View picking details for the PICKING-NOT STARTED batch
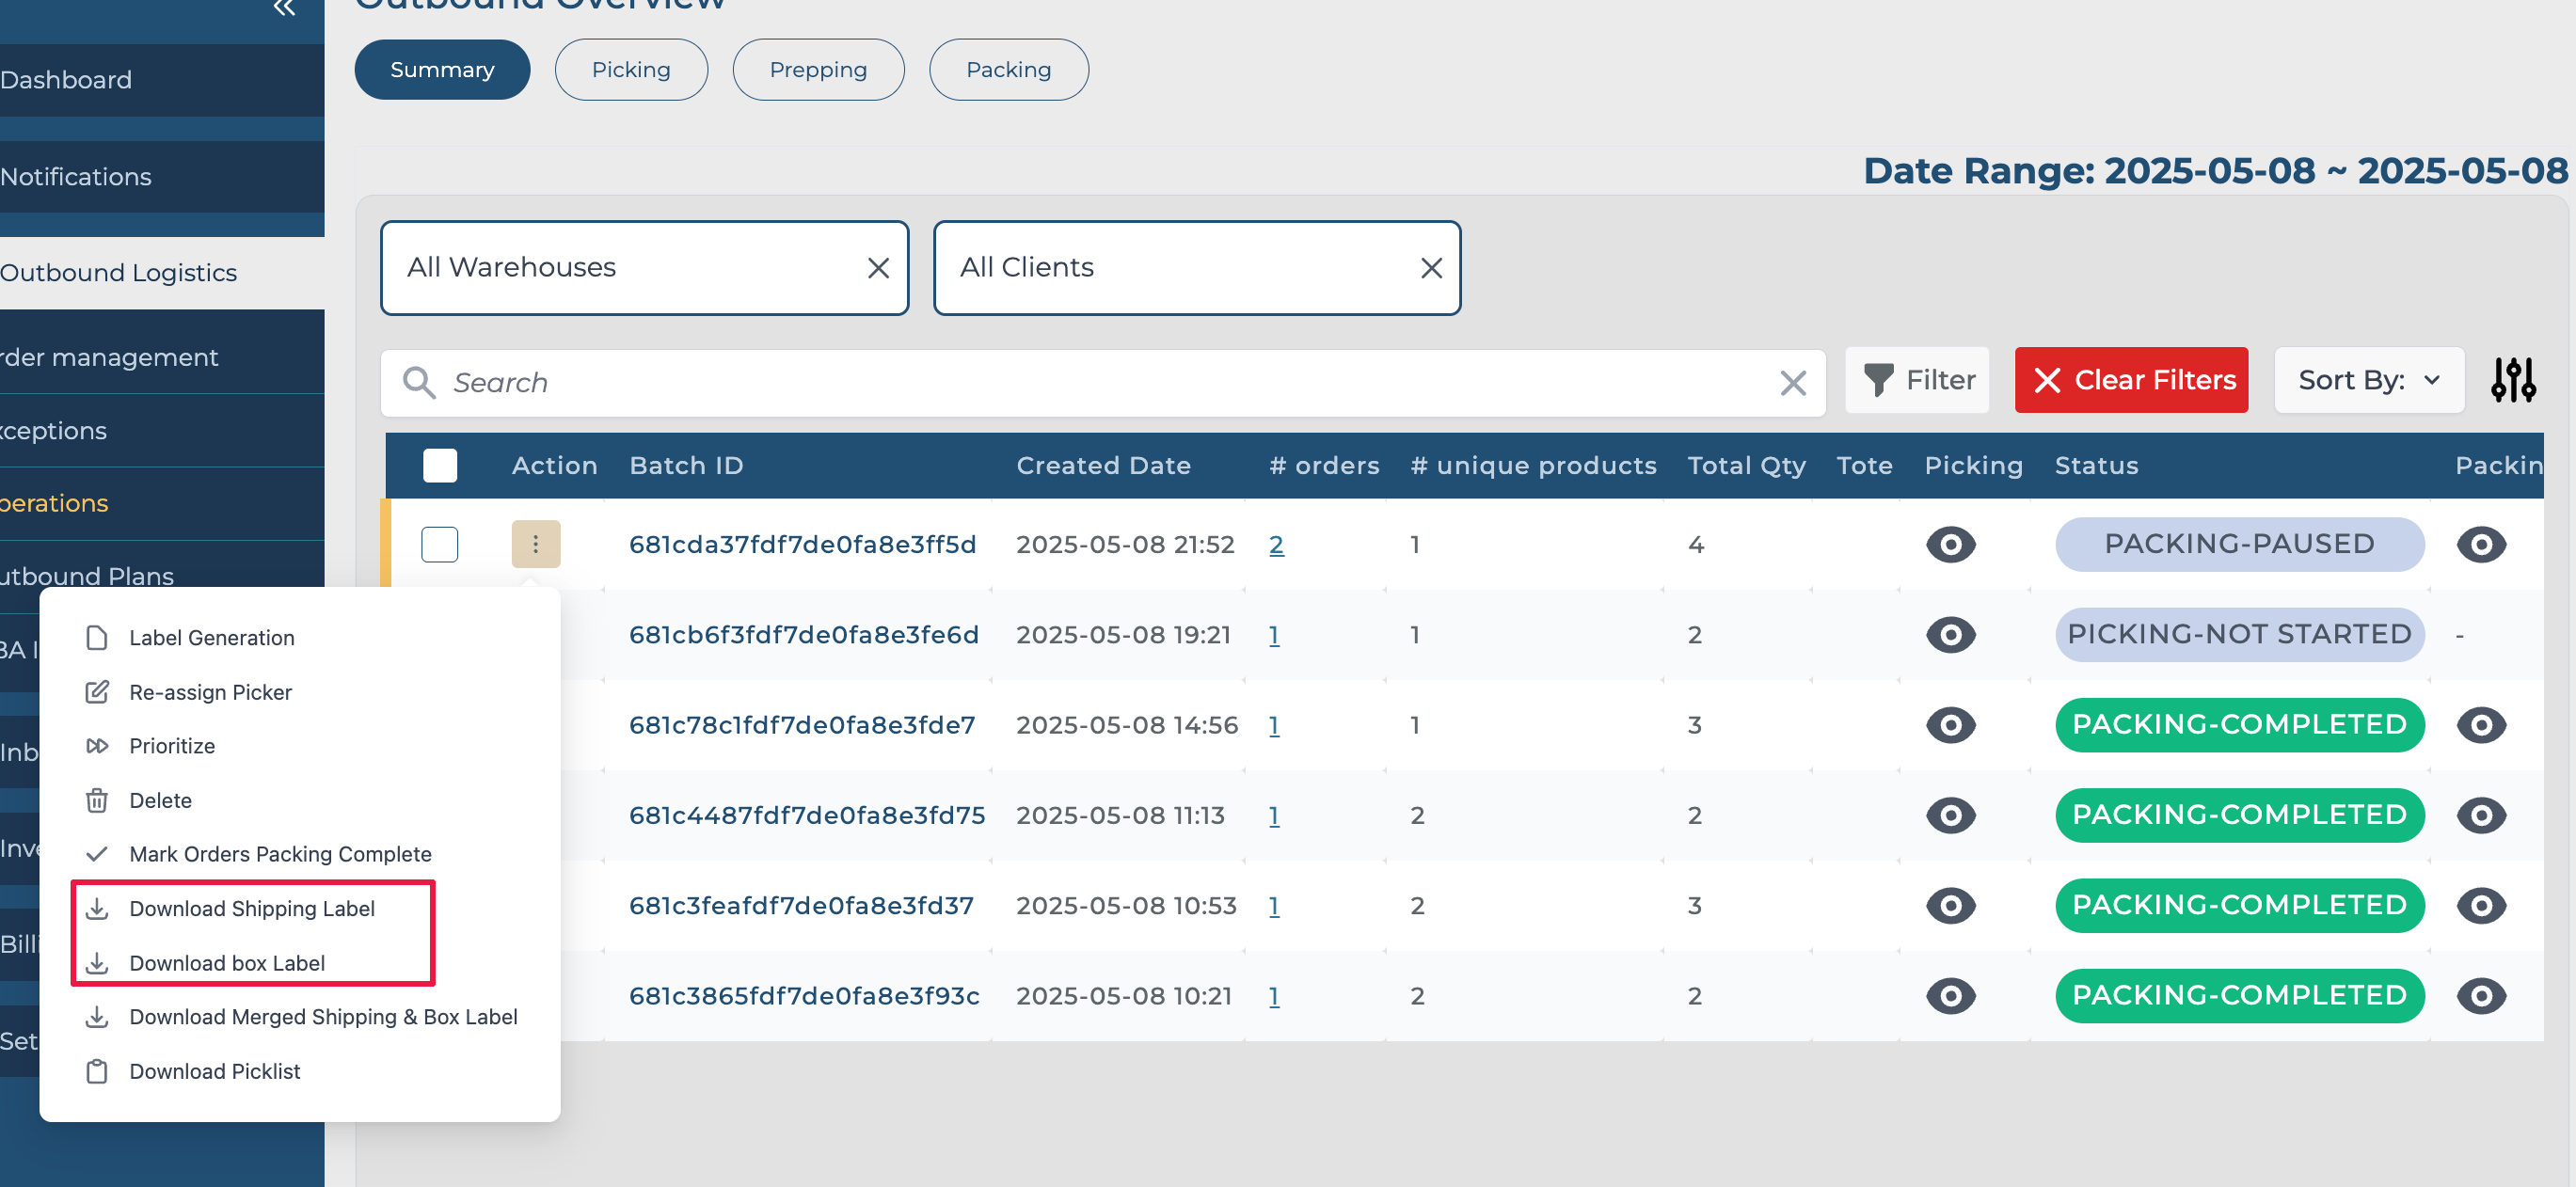This screenshot has height=1187, width=2576. [1950, 635]
